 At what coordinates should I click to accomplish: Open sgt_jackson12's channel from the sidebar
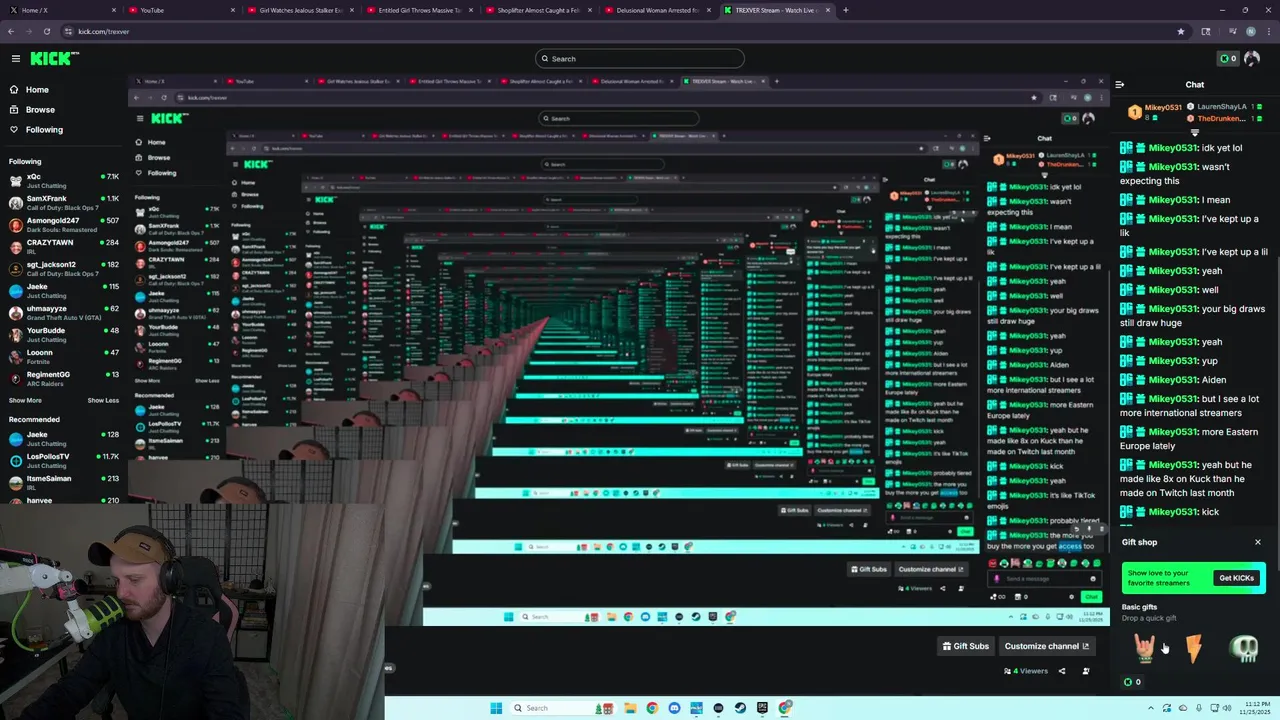point(64,268)
